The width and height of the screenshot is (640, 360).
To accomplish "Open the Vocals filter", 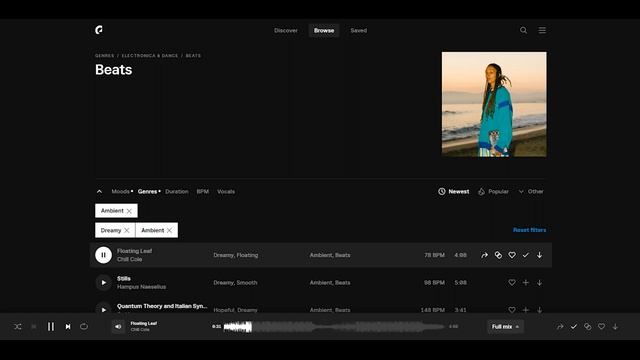I will pos(226,191).
